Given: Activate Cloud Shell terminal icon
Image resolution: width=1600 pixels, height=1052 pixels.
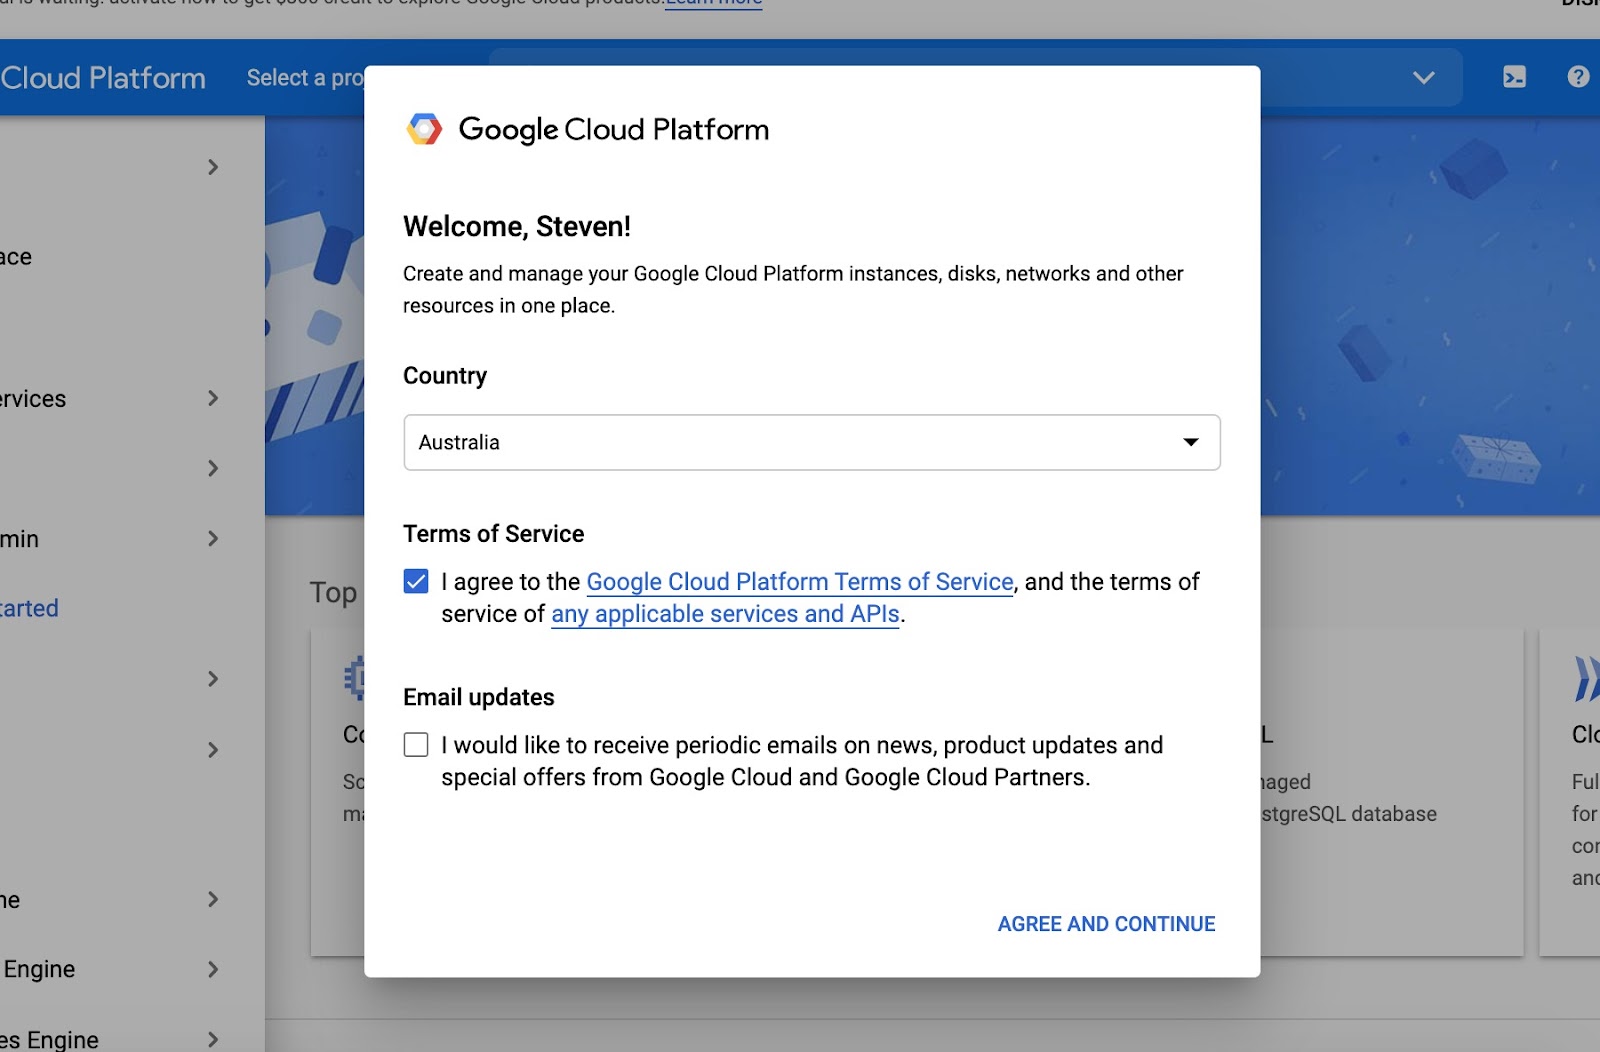Looking at the screenshot, I should pos(1514,77).
